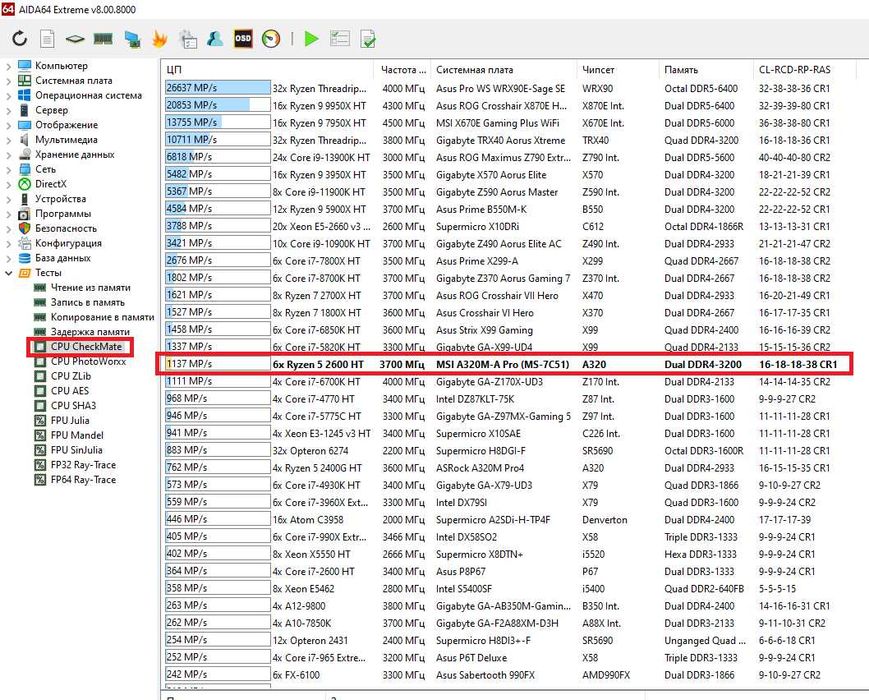Select the CPU CheckMate test

click(86, 346)
